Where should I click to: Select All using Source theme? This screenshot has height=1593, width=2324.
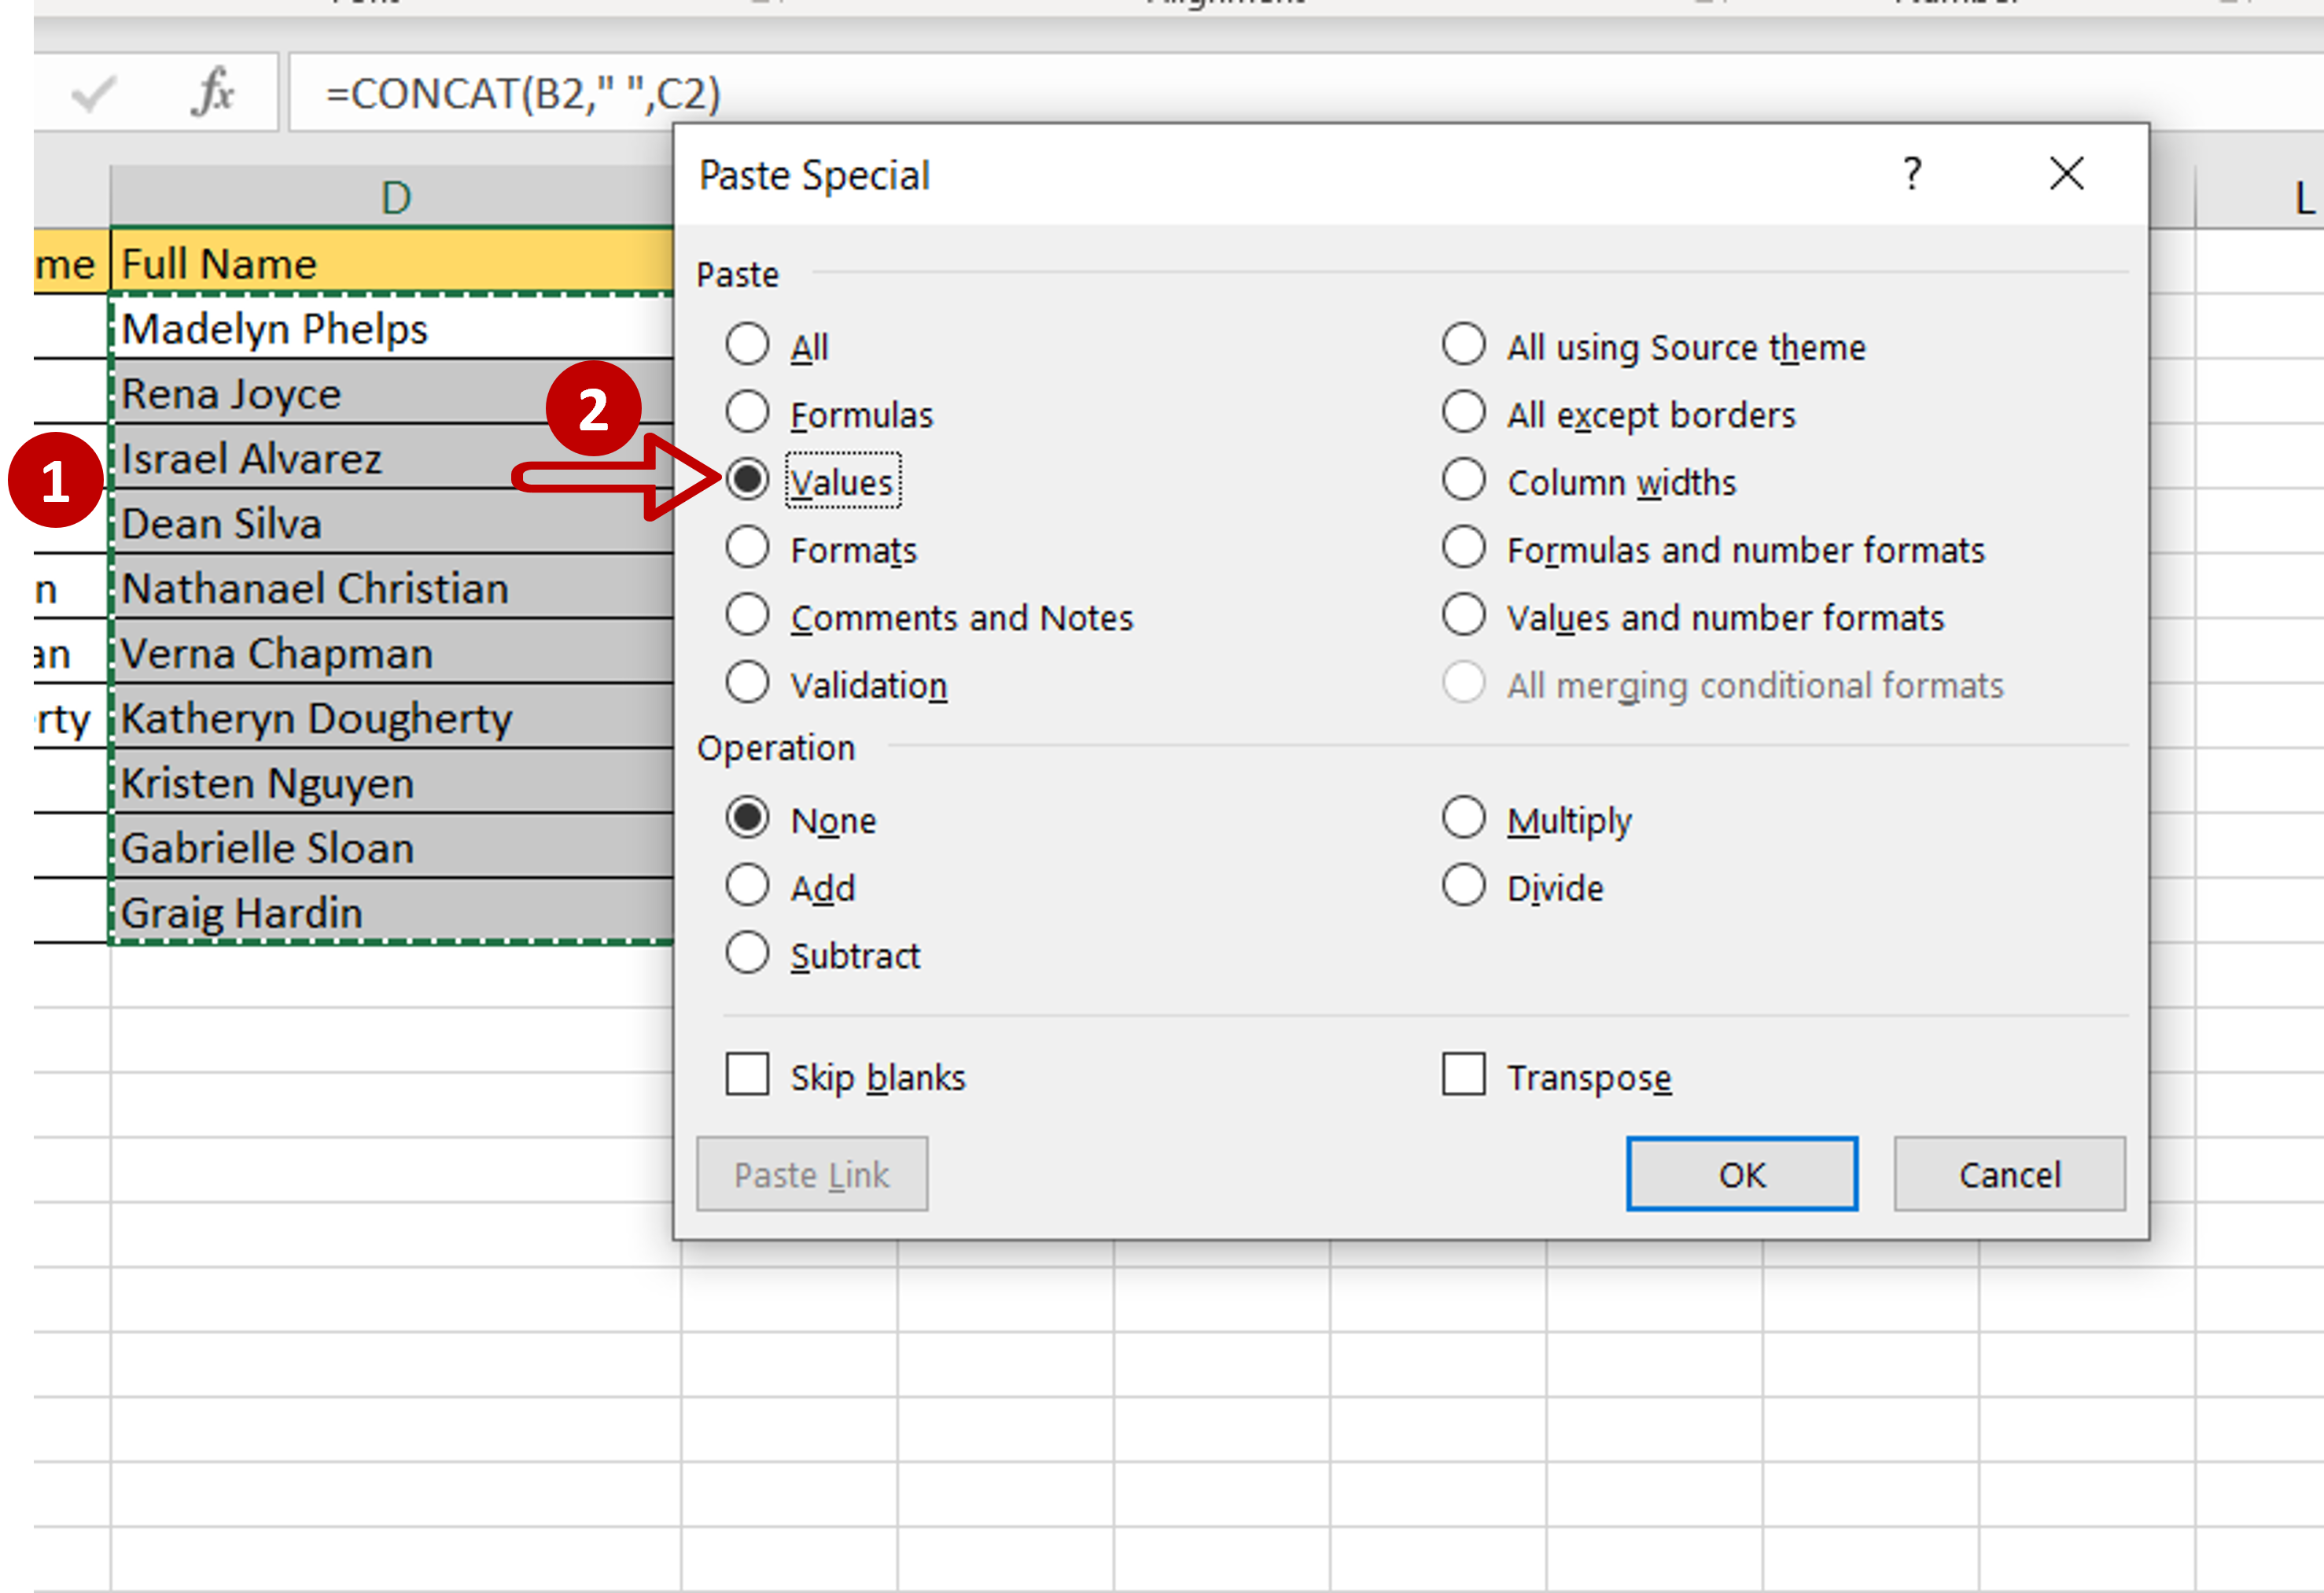(1463, 345)
